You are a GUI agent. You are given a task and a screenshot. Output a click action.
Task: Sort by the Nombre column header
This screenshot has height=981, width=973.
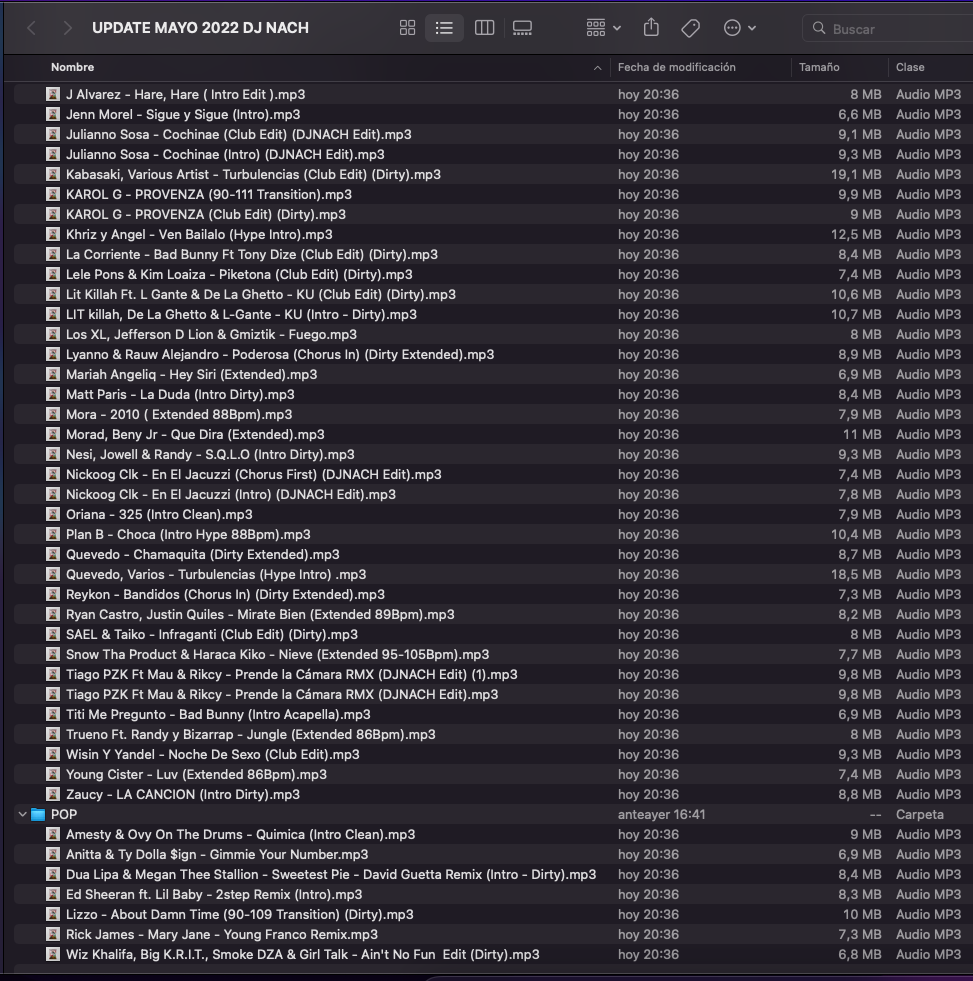coord(73,67)
